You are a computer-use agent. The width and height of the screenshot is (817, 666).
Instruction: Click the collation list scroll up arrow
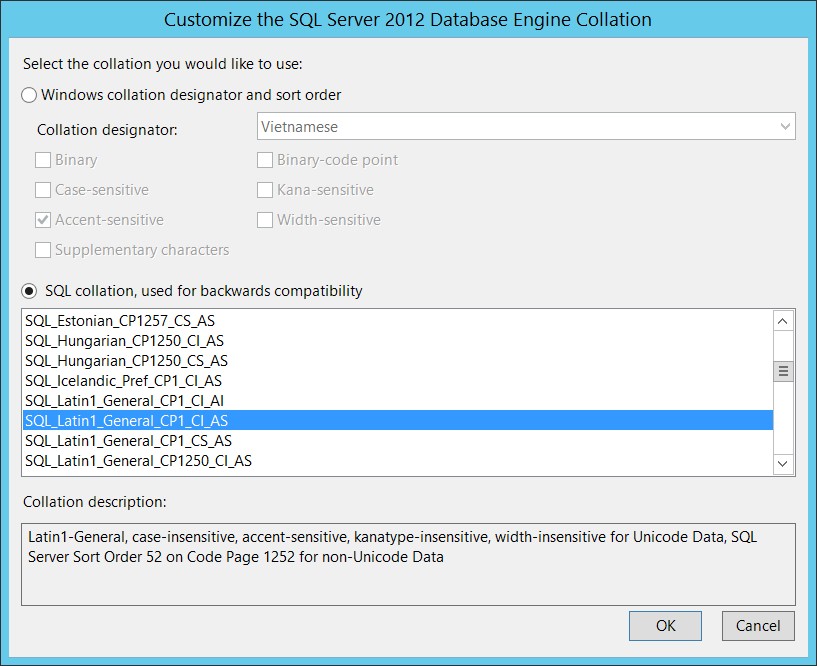[783, 321]
